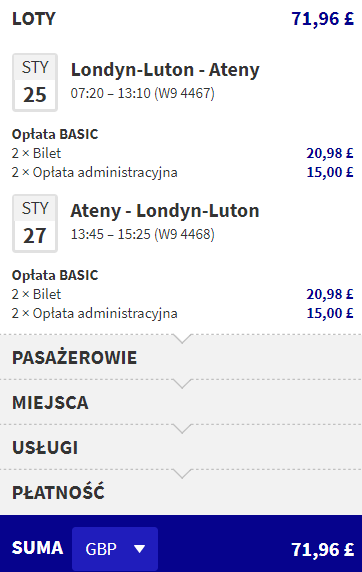Select the Ateny - Londyn-Luton flight title
The image size is (362, 572).
(x=165, y=210)
